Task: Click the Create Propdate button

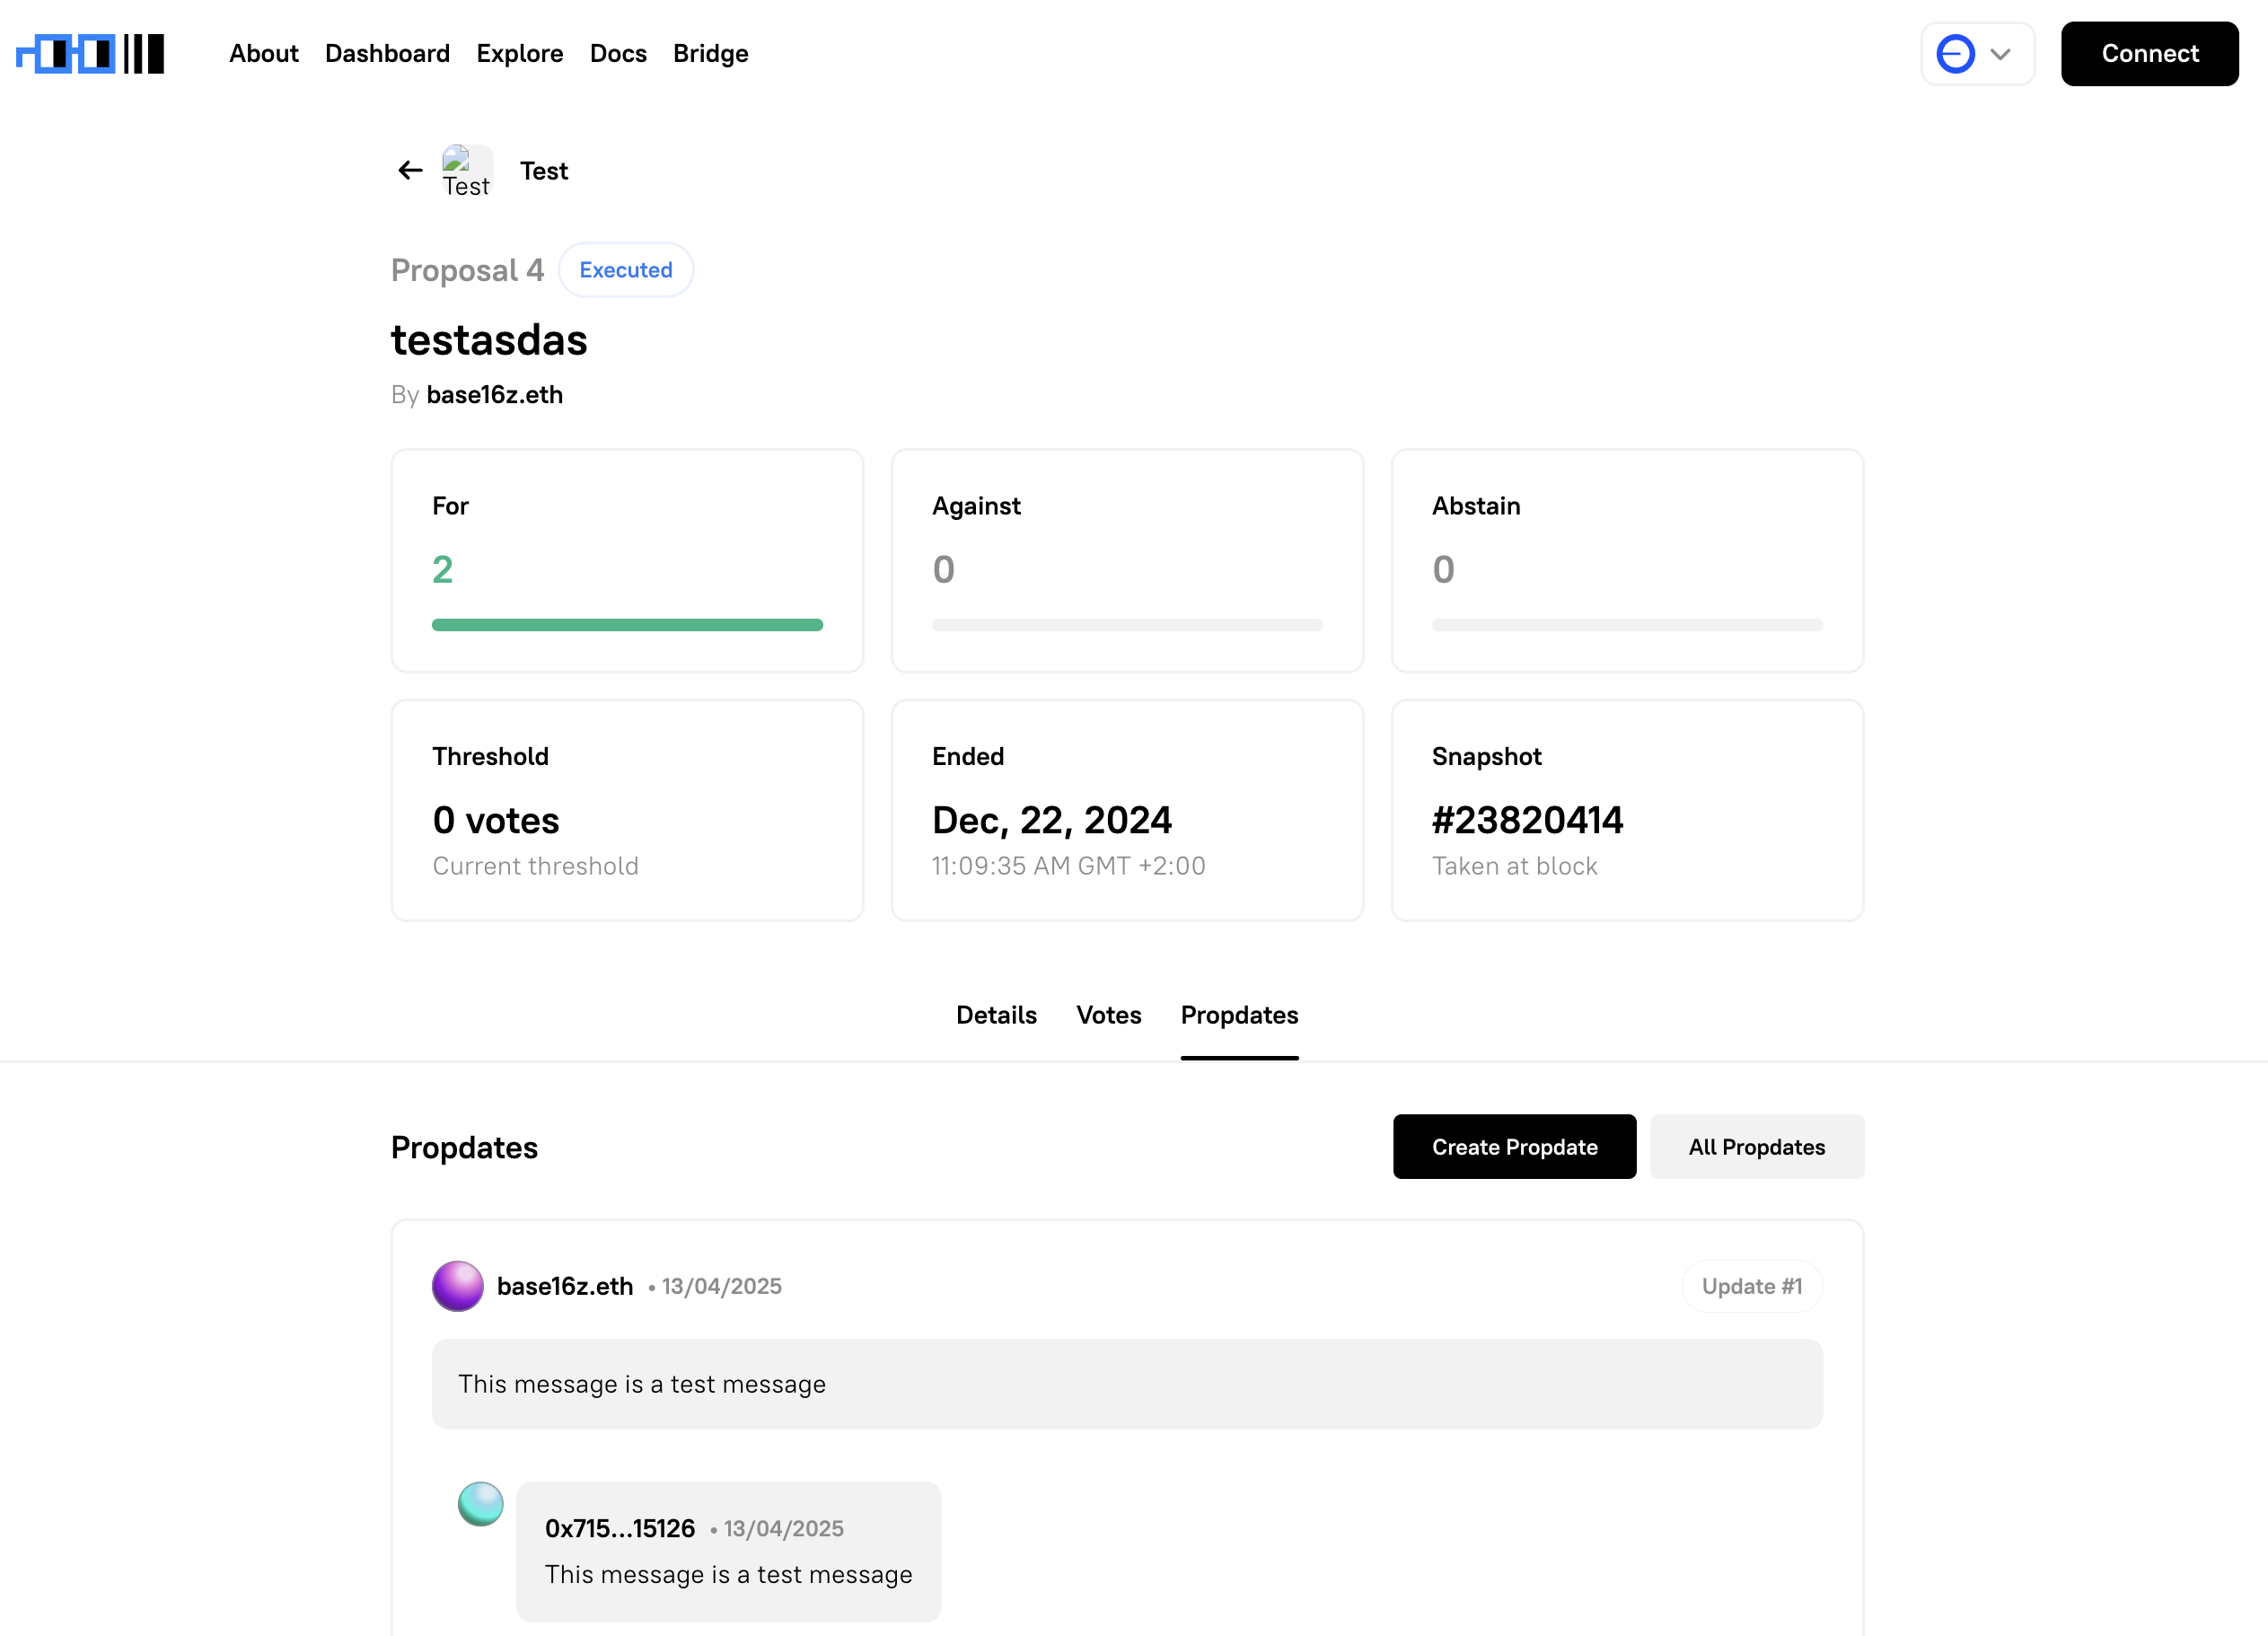Action: pos(1513,1147)
